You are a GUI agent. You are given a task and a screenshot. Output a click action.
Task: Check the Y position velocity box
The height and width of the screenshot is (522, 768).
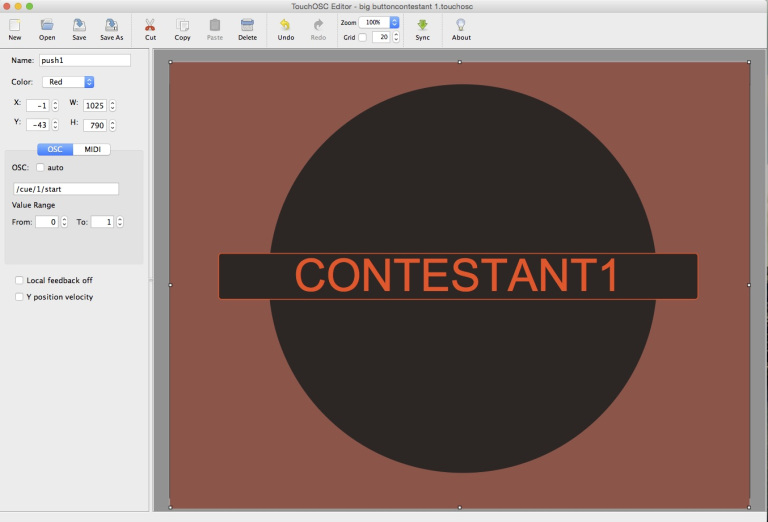point(20,297)
